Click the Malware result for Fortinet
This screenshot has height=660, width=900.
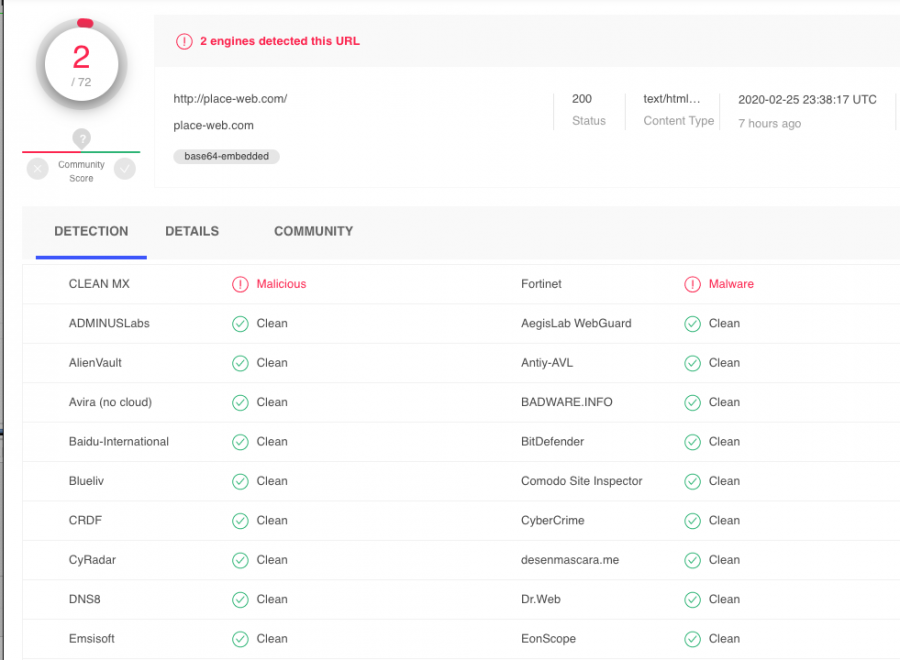click(731, 284)
